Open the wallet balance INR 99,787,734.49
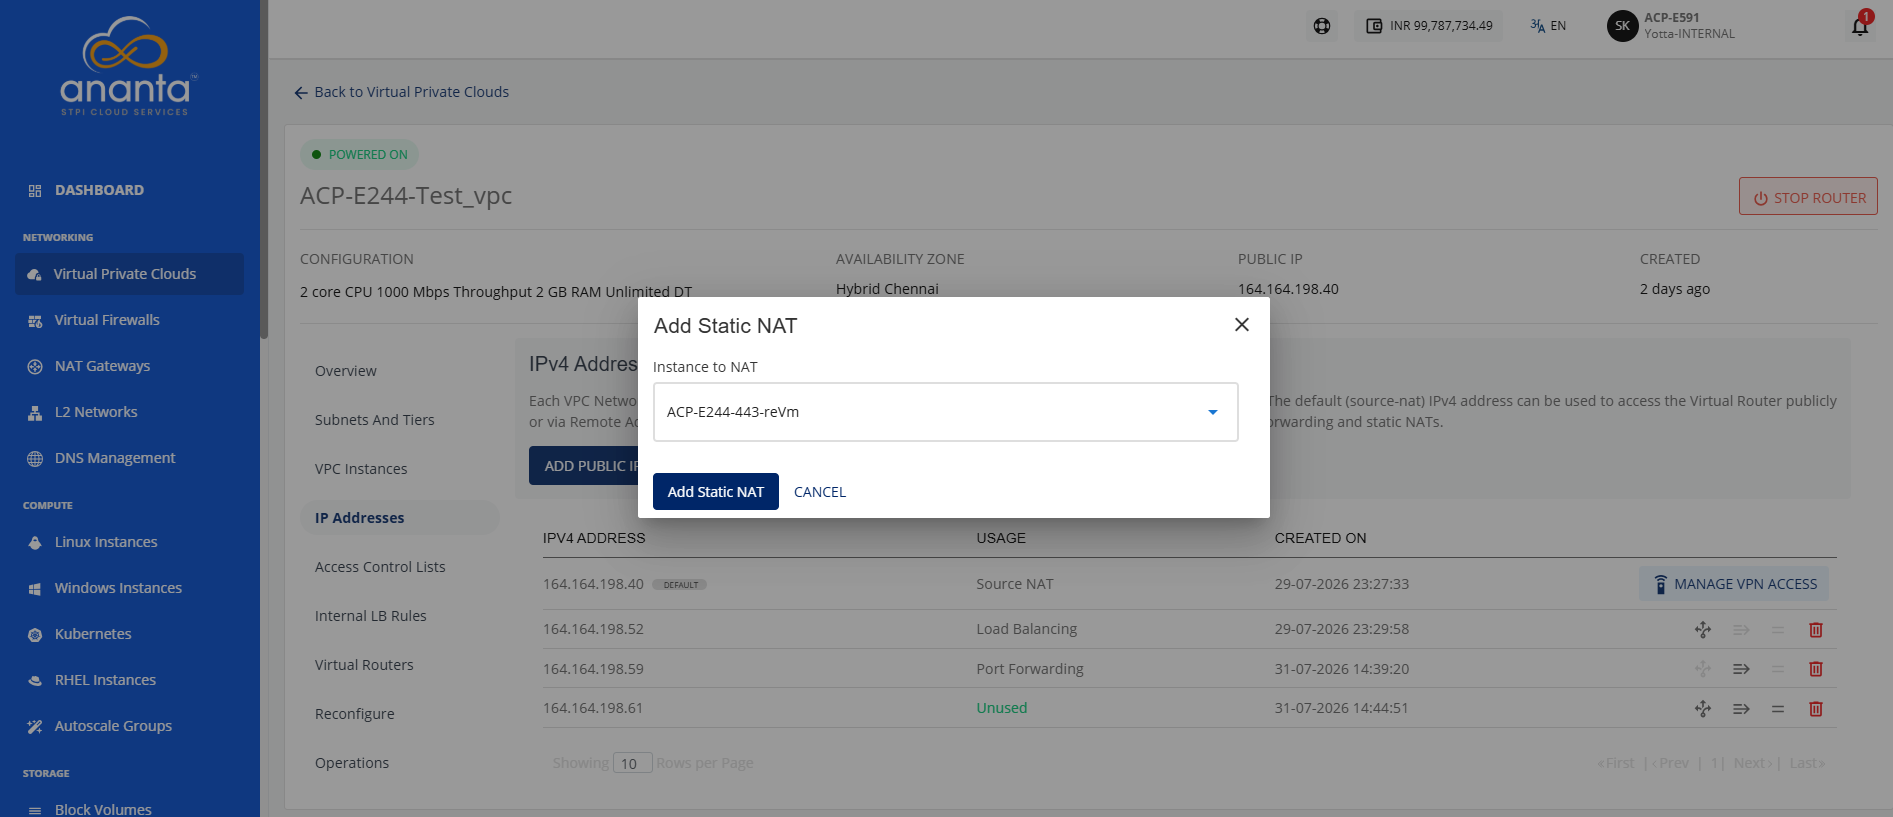The image size is (1893, 817). coord(1430,26)
